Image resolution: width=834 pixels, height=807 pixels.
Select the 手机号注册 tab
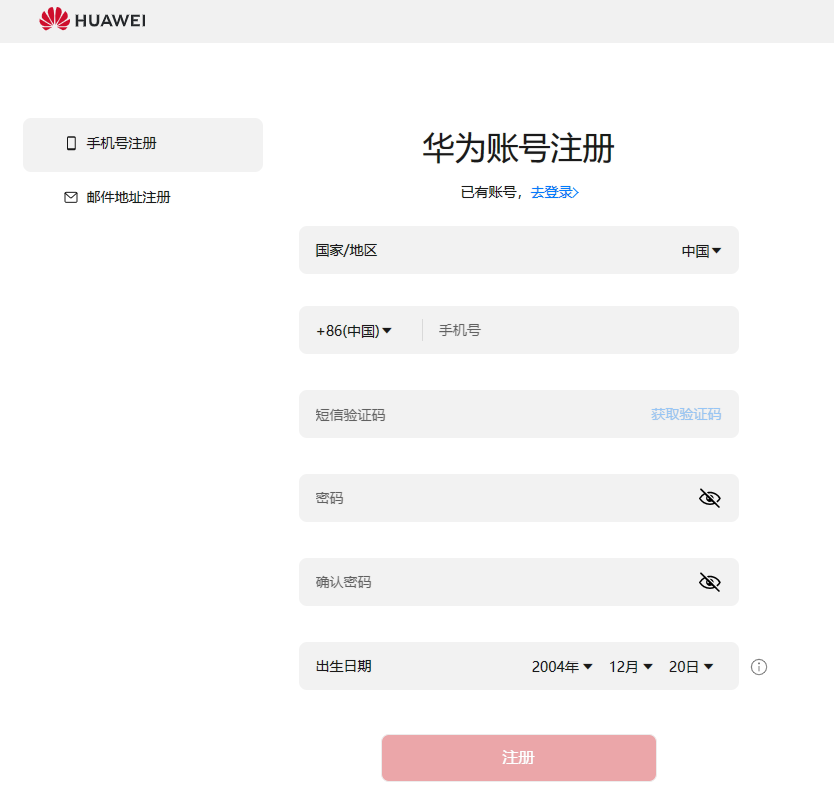[x=143, y=145]
